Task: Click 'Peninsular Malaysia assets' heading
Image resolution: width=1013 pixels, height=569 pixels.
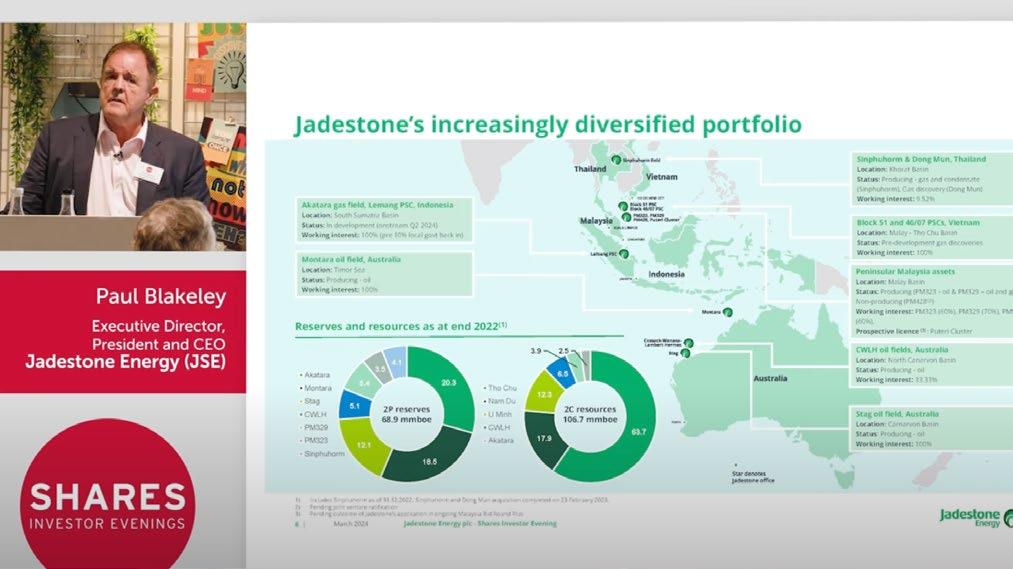Action: [x=905, y=272]
